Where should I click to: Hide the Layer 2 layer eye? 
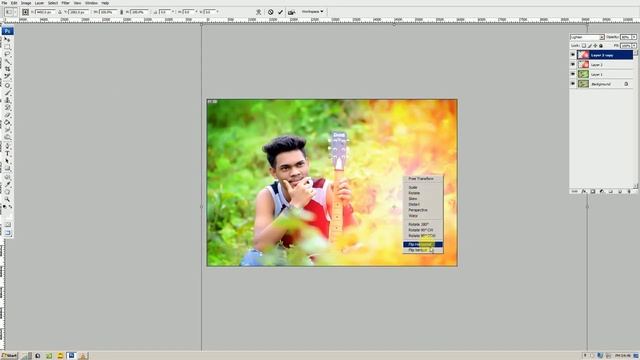click(573, 64)
